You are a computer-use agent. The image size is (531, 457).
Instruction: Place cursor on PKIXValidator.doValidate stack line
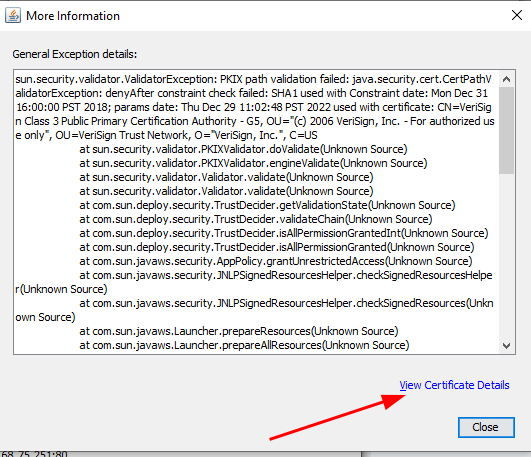click(243, 149)
